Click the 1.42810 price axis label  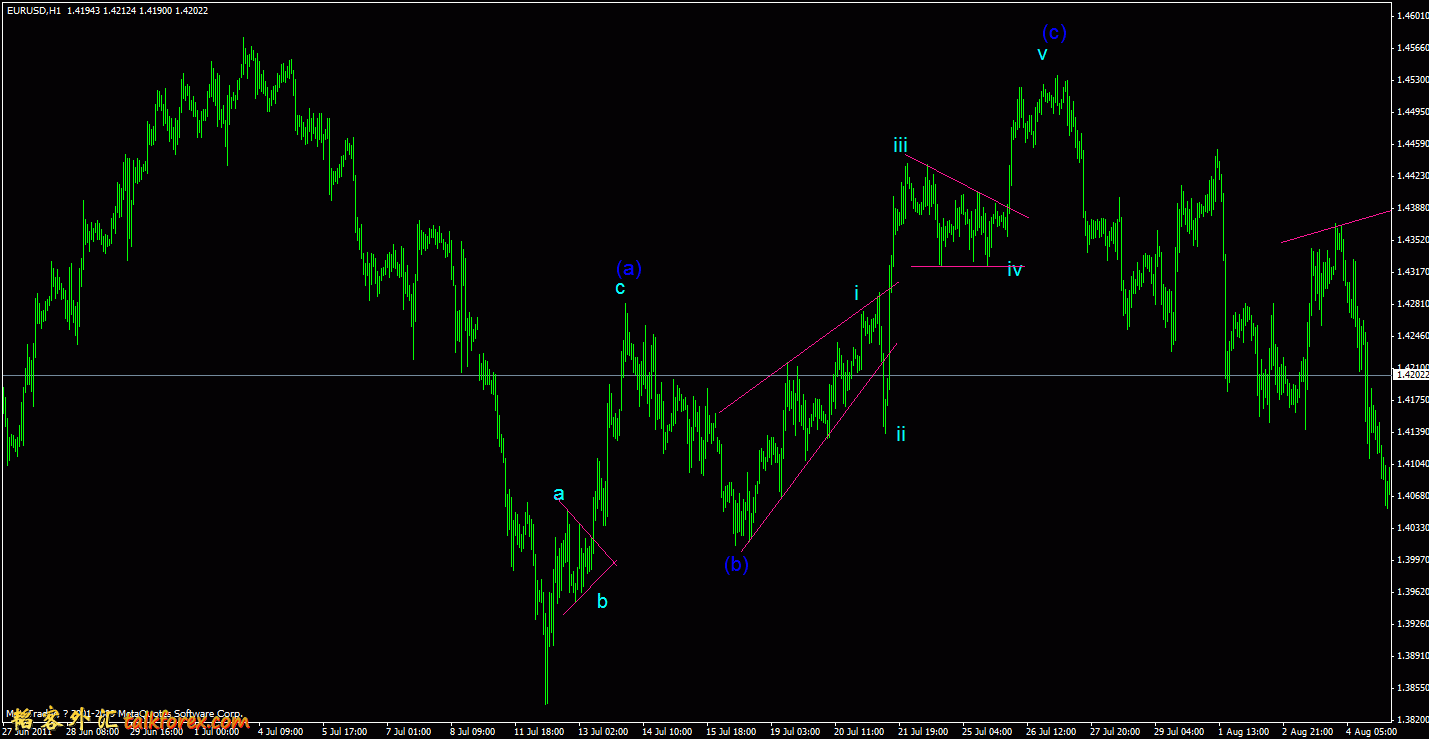coord(1412,304)
